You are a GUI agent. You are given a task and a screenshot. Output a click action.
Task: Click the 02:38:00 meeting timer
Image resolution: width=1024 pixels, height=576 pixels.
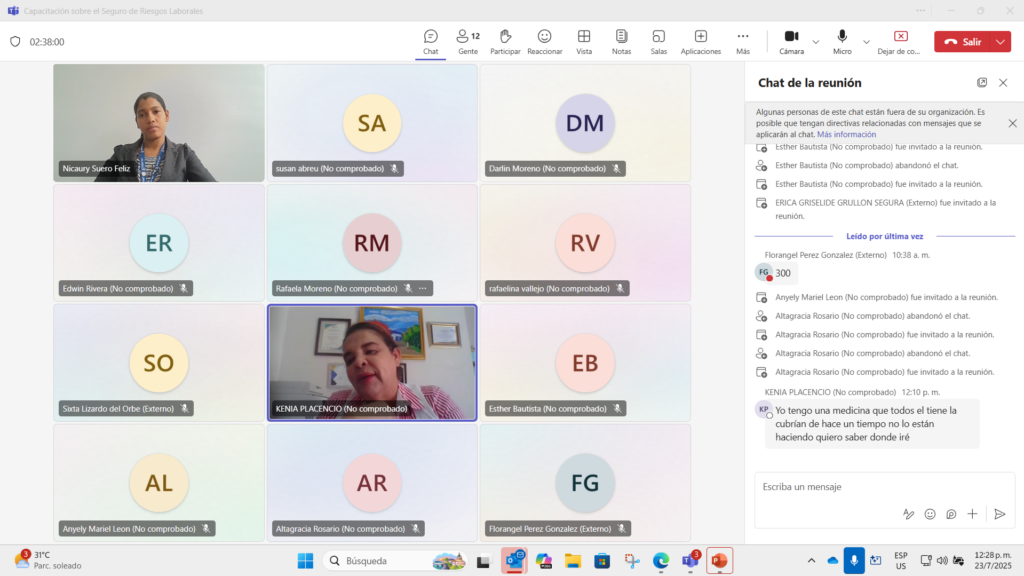47,42
